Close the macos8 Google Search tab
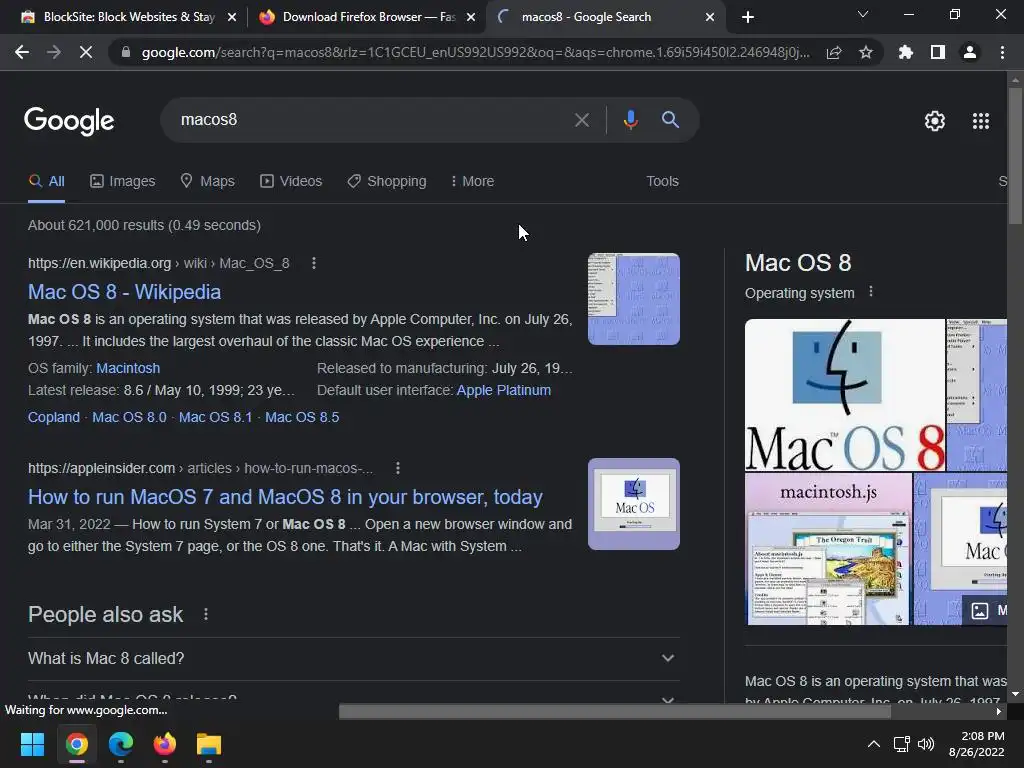Screen dimensions: 1024x768 tap(710, 17)
